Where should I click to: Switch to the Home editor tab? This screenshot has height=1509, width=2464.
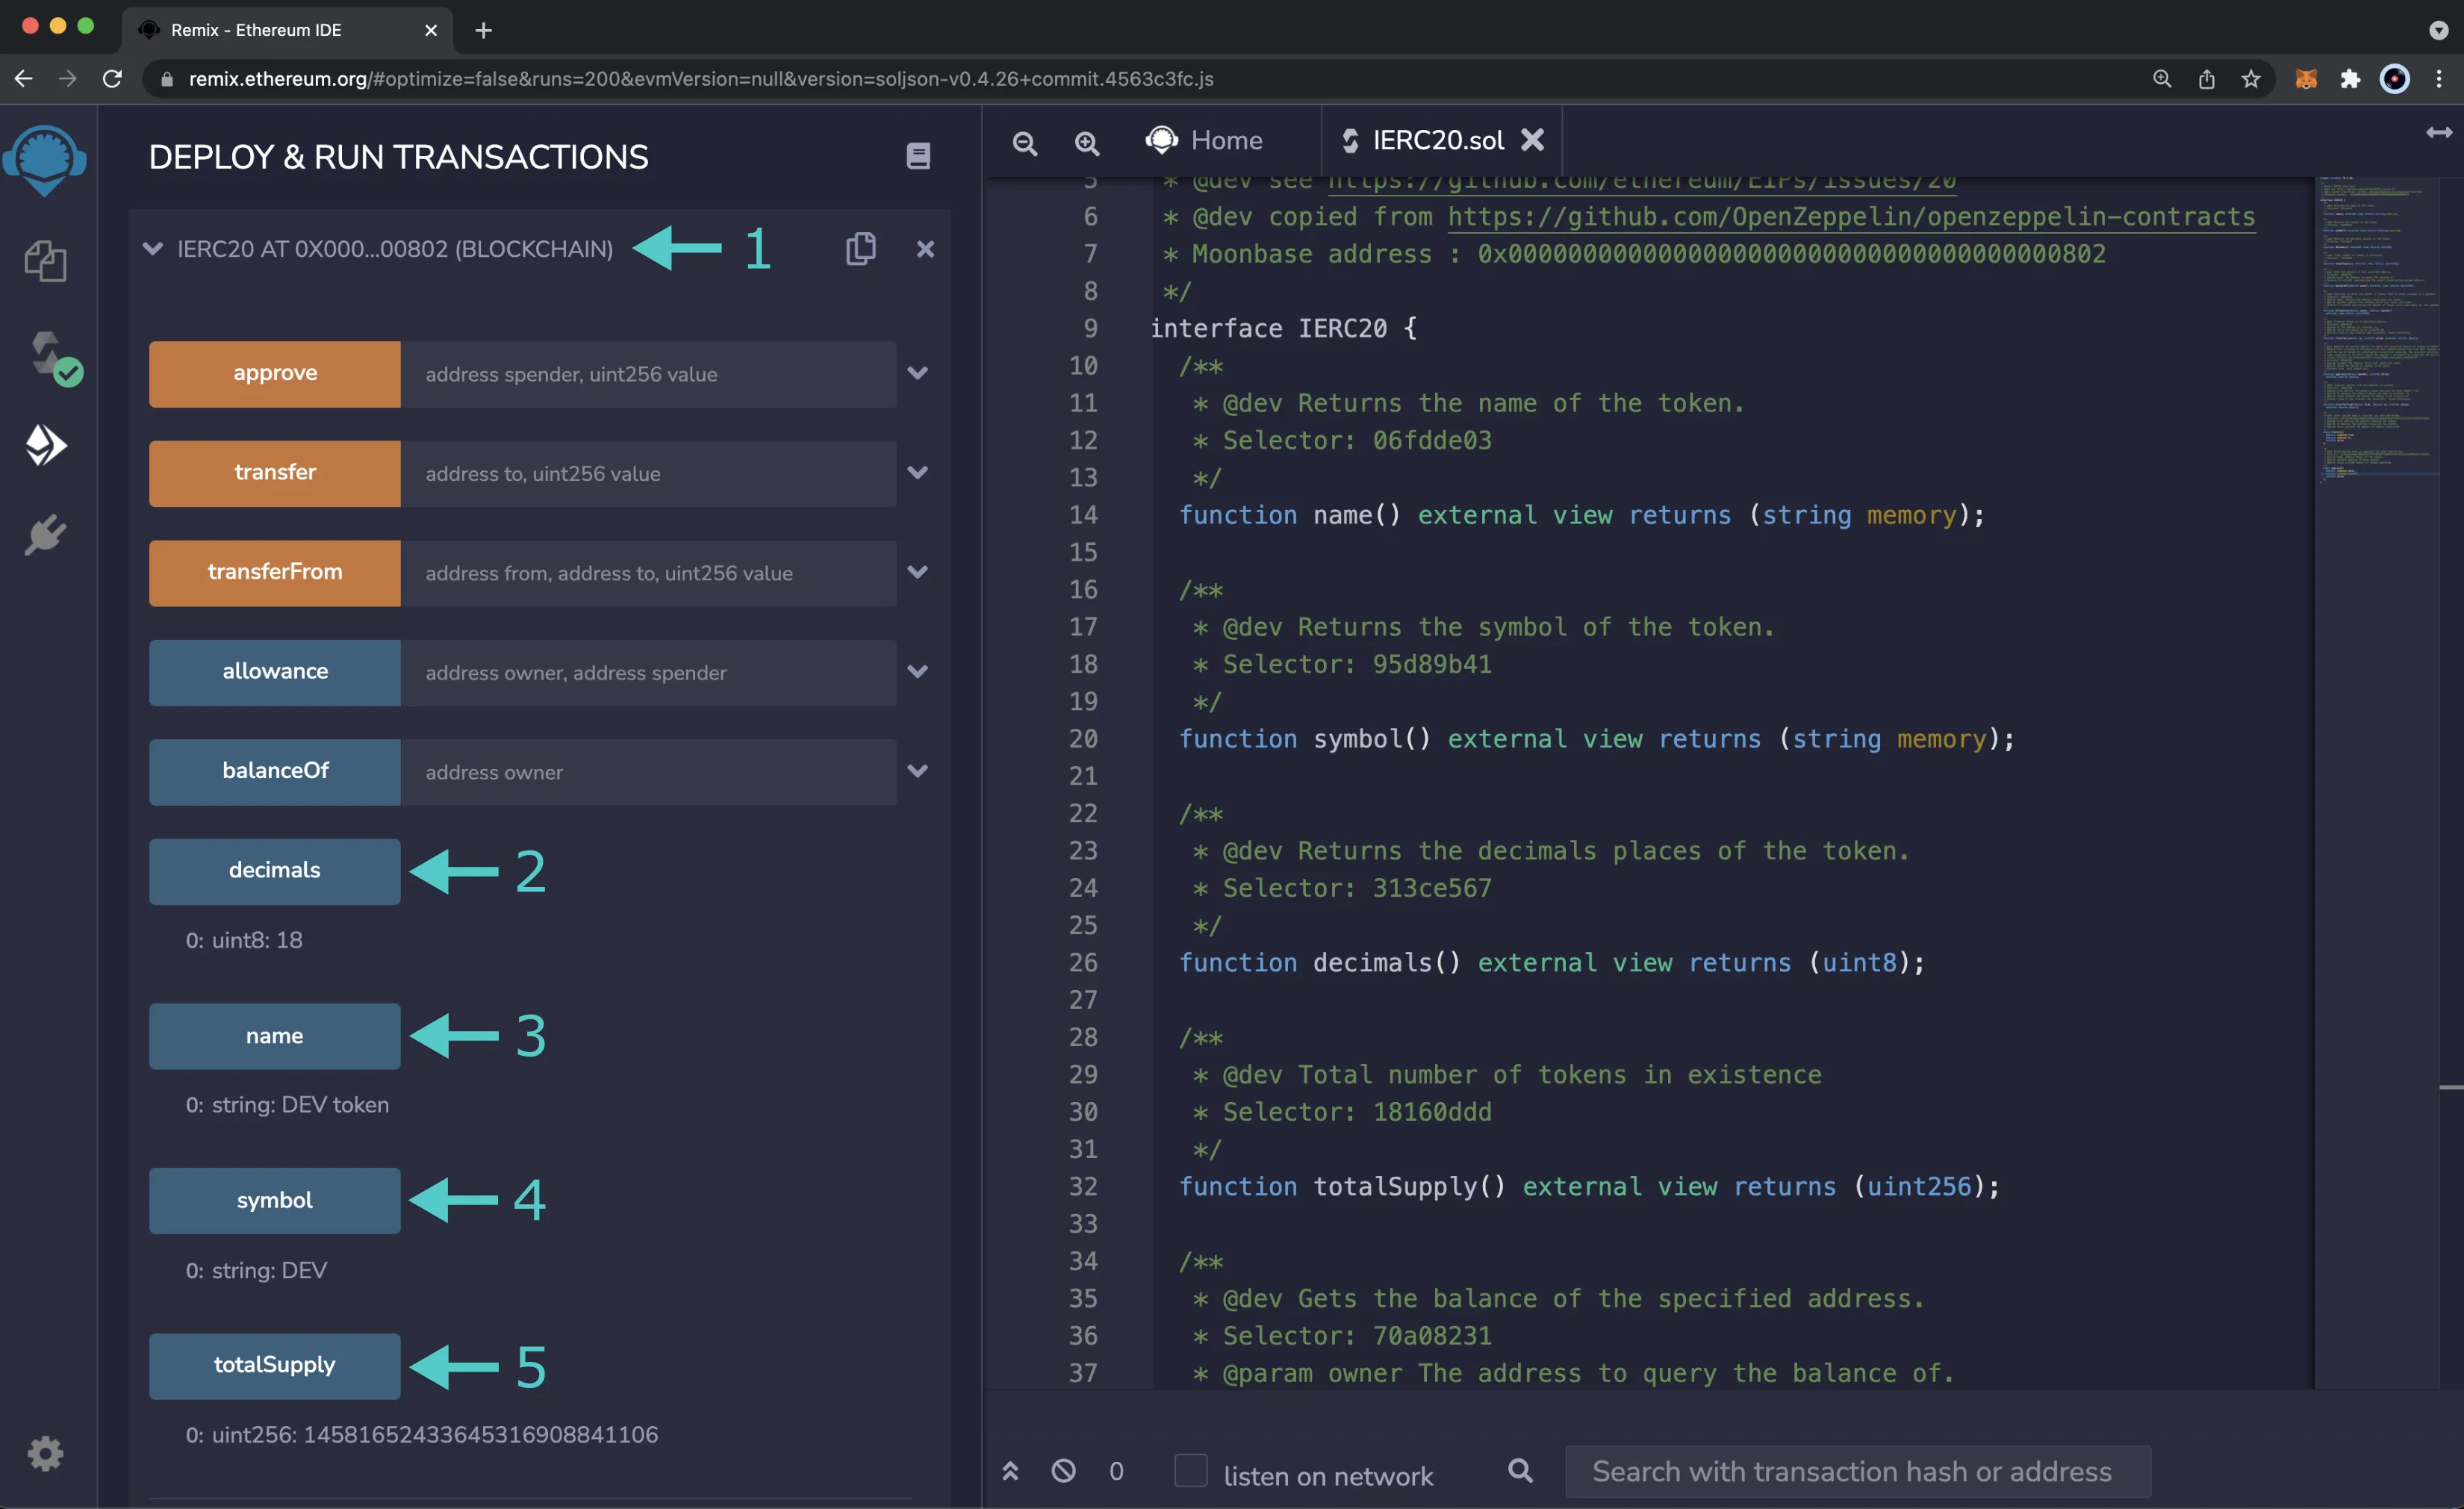1204,141
